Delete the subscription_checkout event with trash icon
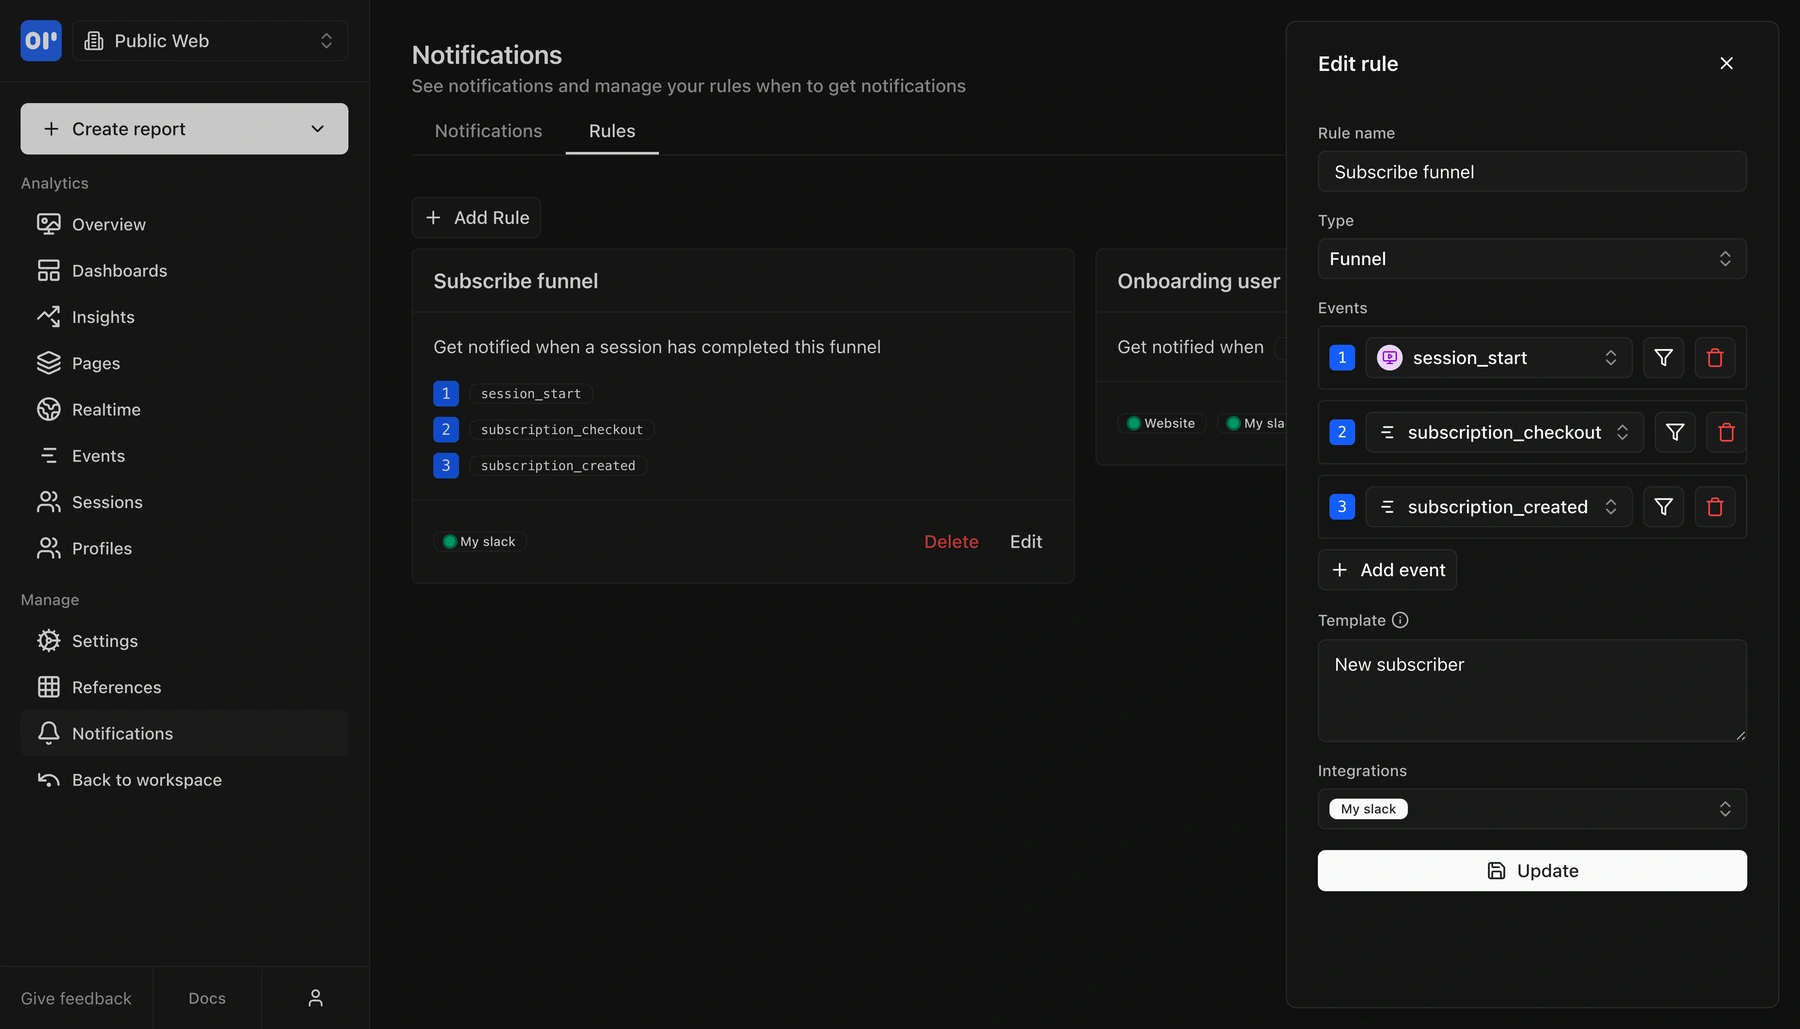The width and height of the screenshot is (1800, 1029). (1726, 433)
